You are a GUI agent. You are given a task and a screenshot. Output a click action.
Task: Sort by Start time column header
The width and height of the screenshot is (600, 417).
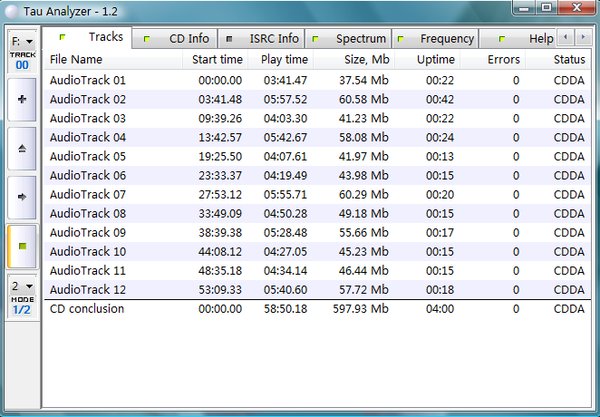click(x=215, y=60)
